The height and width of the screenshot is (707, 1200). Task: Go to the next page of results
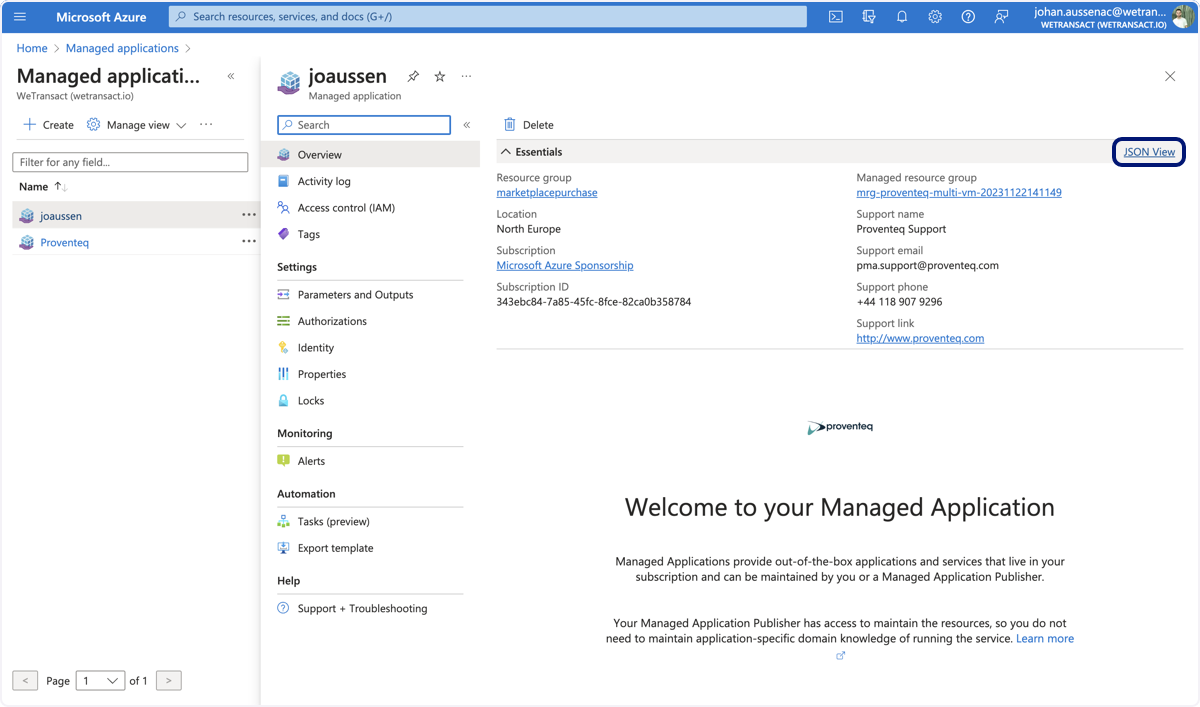pos(169,681)
